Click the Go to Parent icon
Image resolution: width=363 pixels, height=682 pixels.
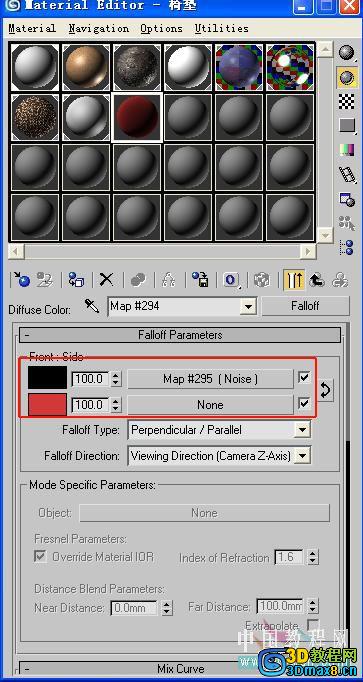pos(317,280)
